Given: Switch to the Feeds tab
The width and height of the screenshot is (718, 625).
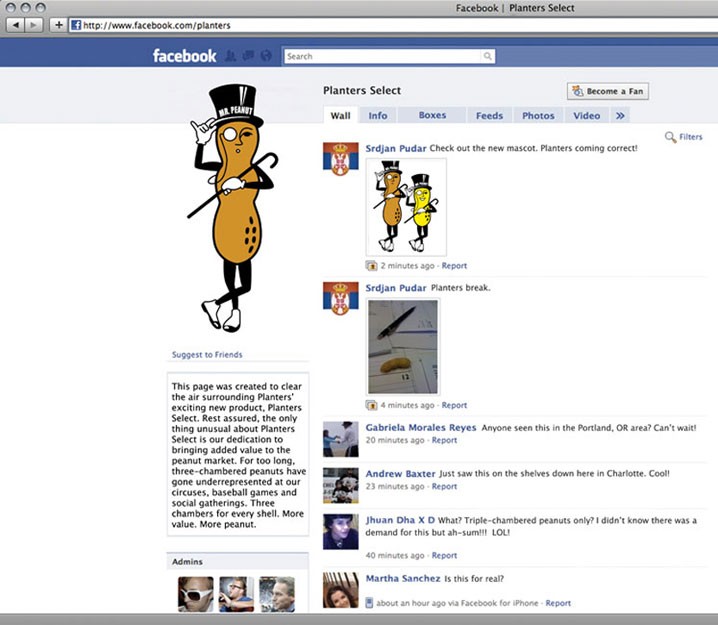Looking at the screenshot, I should point(490,115).
